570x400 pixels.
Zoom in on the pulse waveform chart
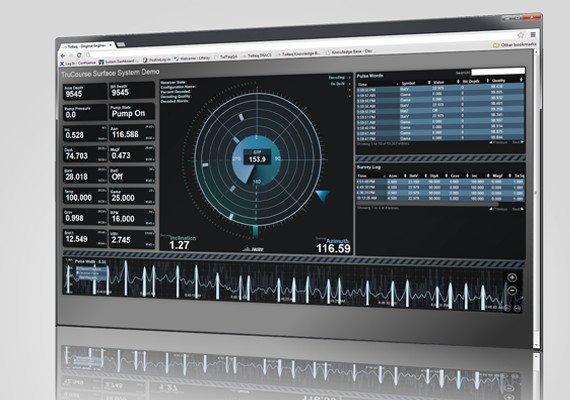point(512,278)
